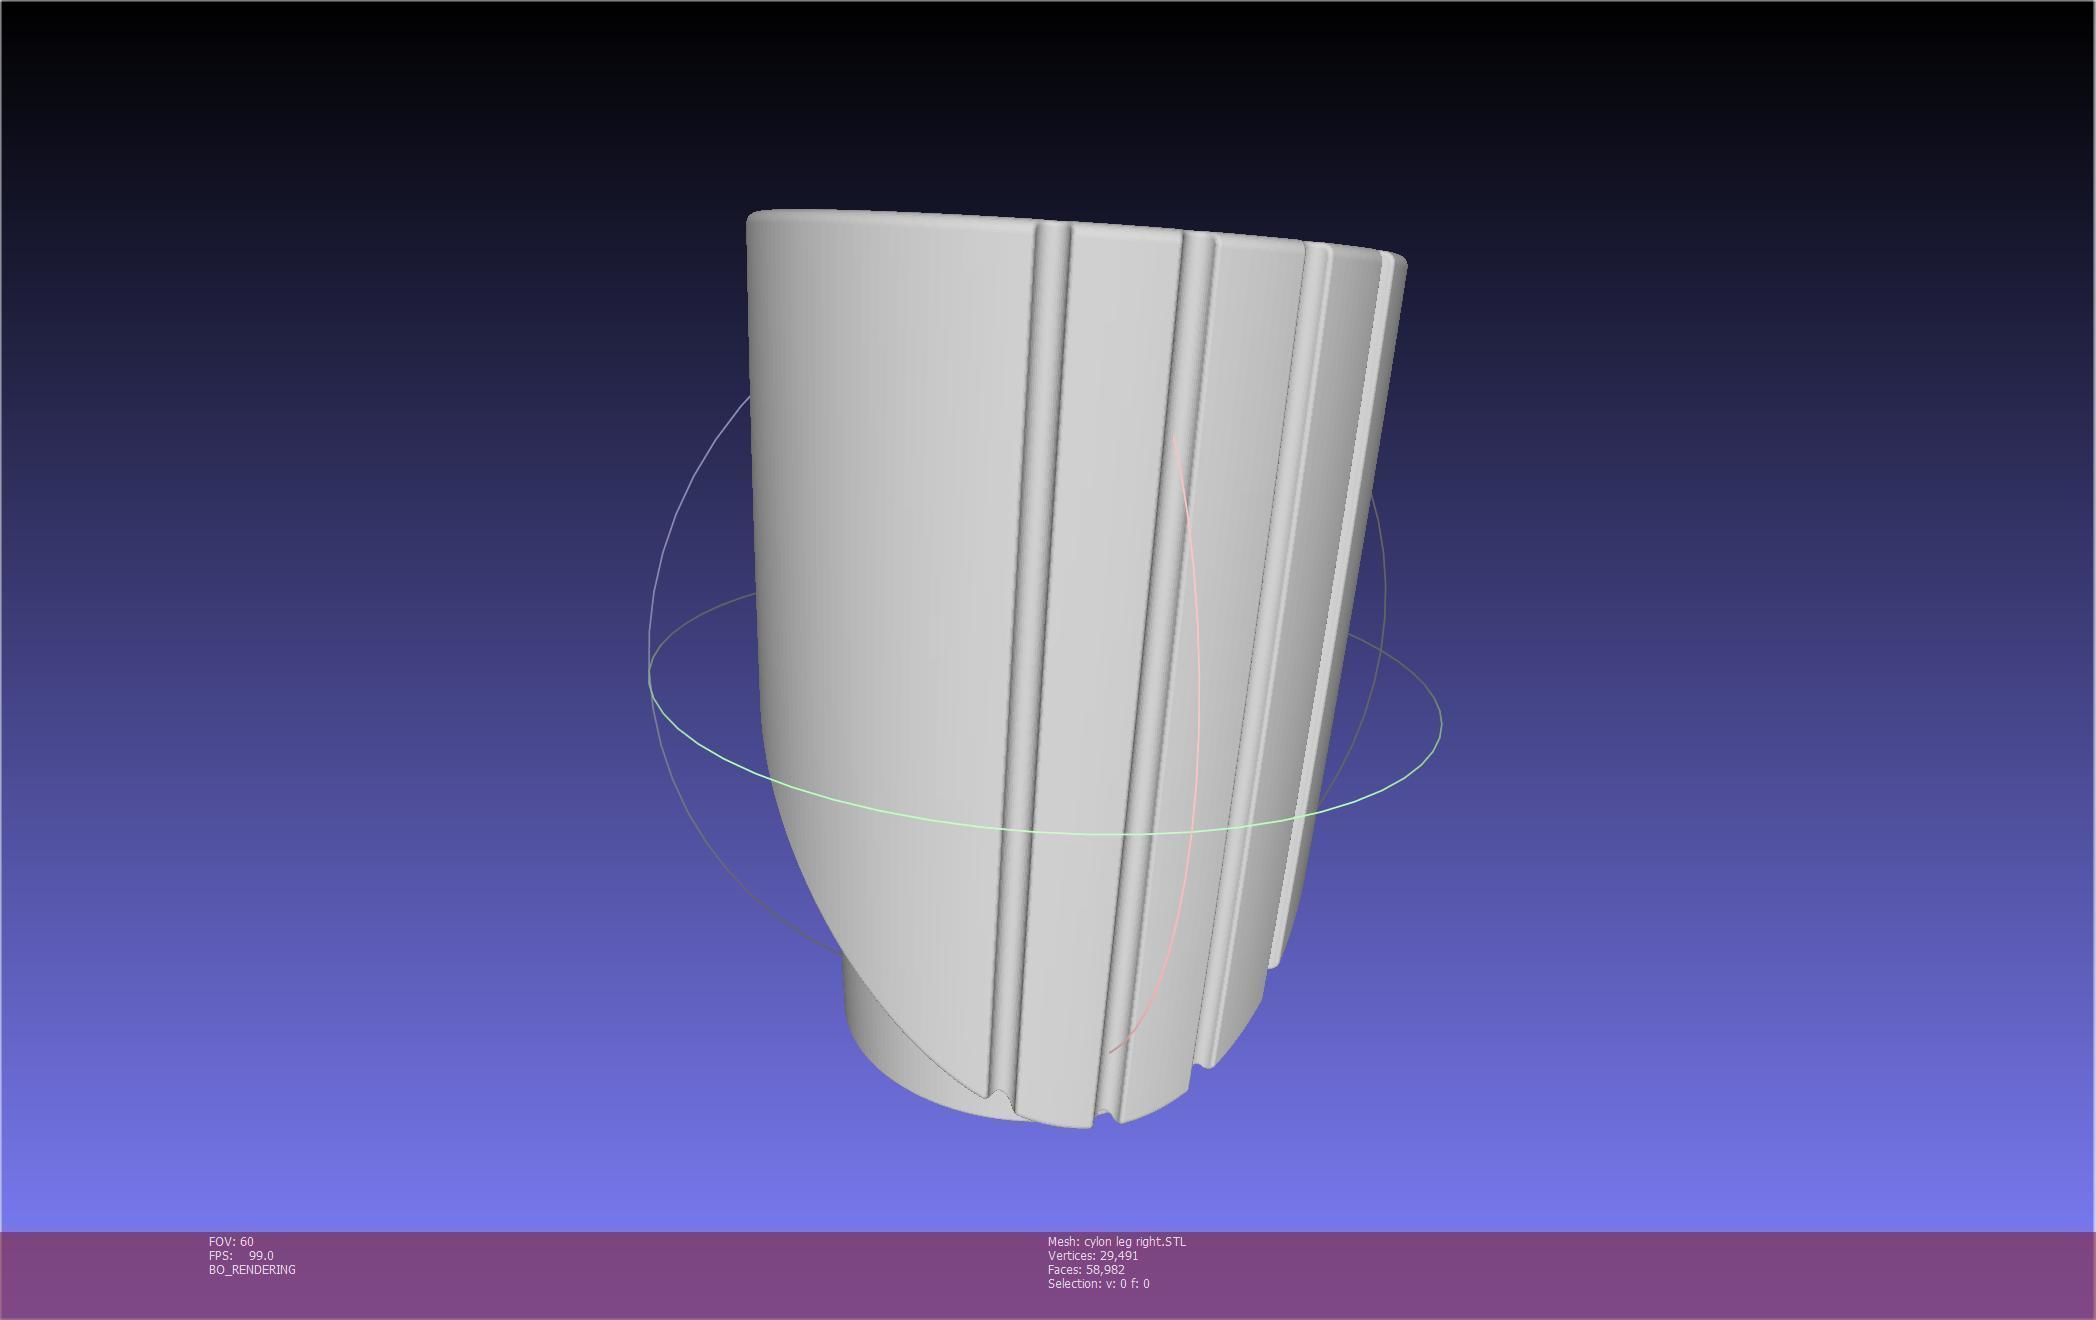
Task: Click the Selection: v: 0 f: 0 text
Action: point(1098,1284)
